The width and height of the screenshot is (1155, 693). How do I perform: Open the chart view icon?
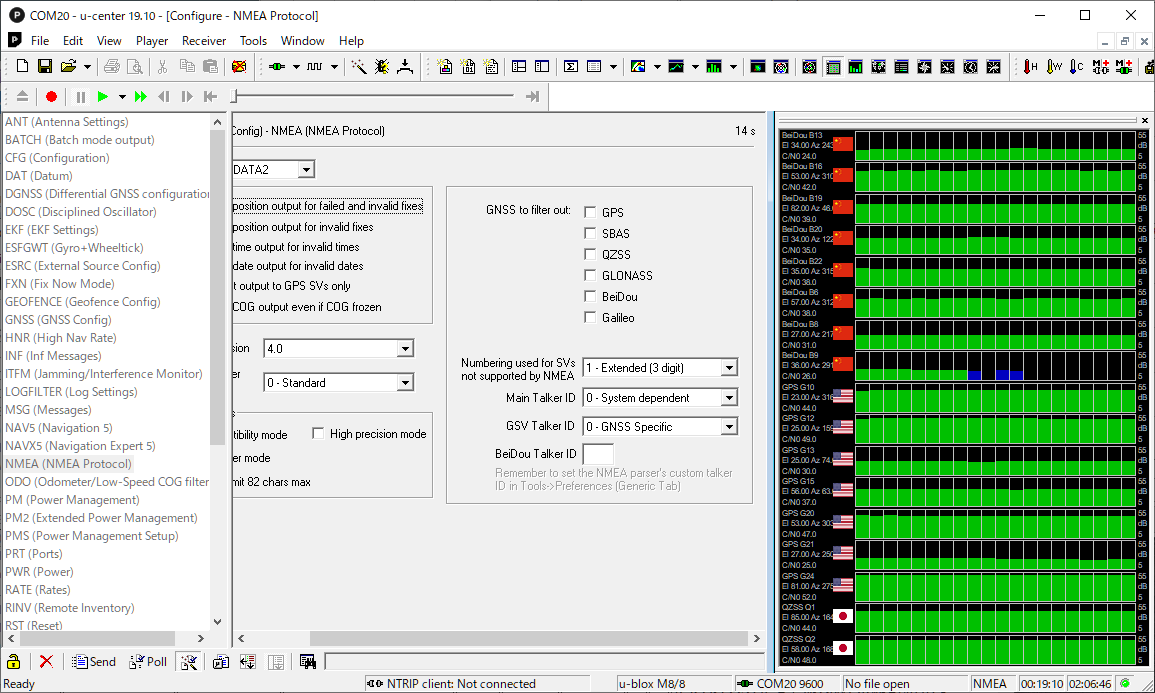click(675, 66)
